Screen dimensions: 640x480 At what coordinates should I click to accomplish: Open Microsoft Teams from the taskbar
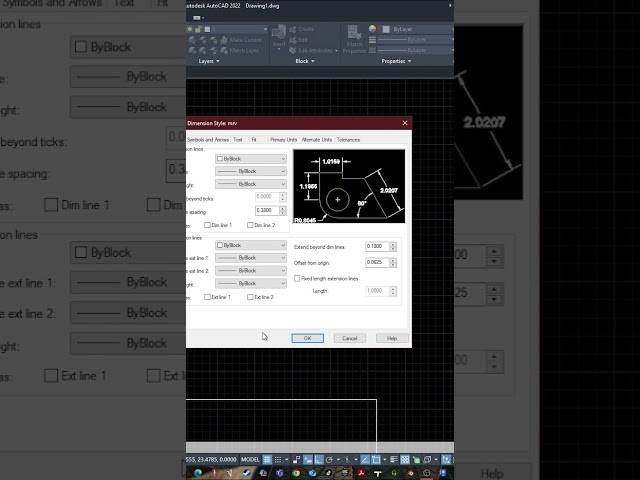tap(280, 473)
